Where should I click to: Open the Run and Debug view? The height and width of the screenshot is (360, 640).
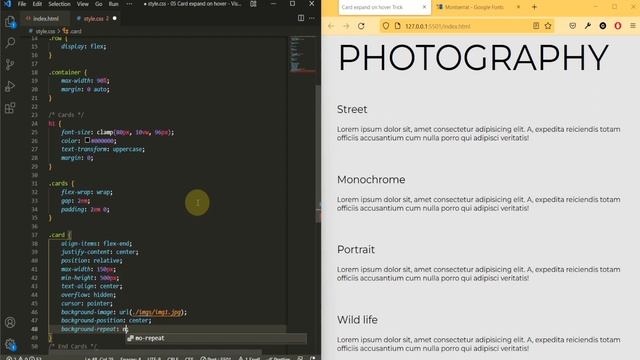10,86
